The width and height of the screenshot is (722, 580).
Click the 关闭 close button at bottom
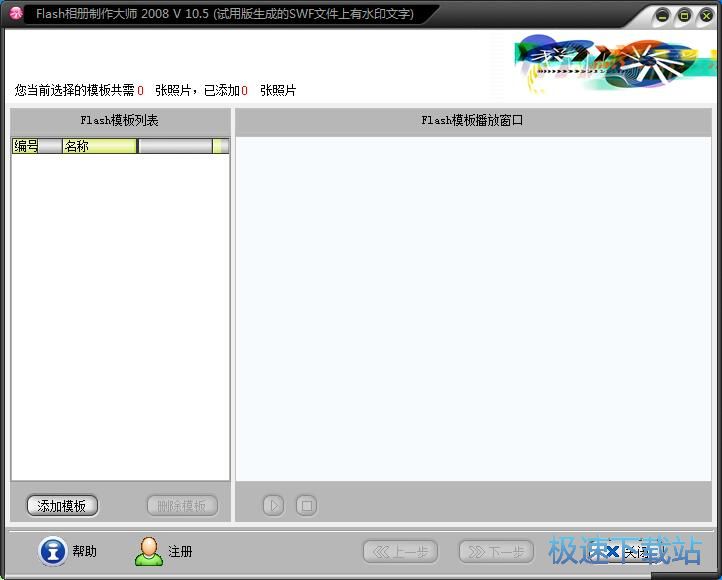[x=625, y=551]
